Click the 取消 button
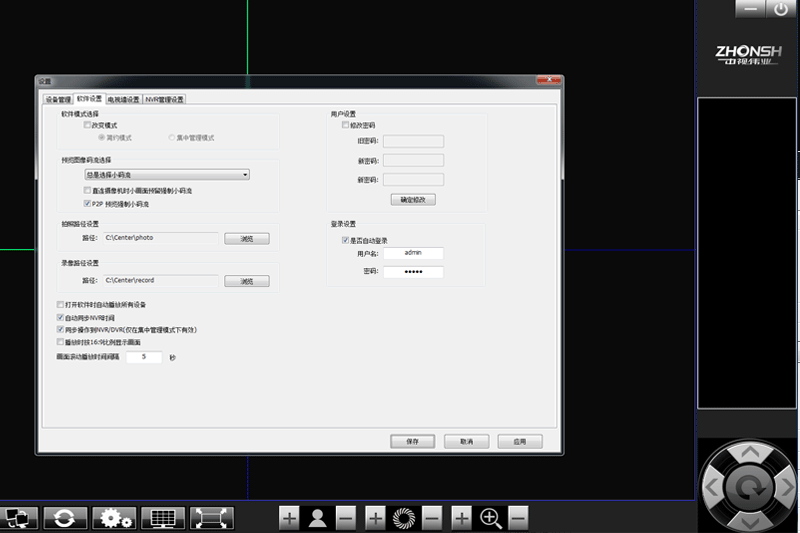Image resolution: width=800 pixels, height=533 pixels. click(x=466, y=441)
